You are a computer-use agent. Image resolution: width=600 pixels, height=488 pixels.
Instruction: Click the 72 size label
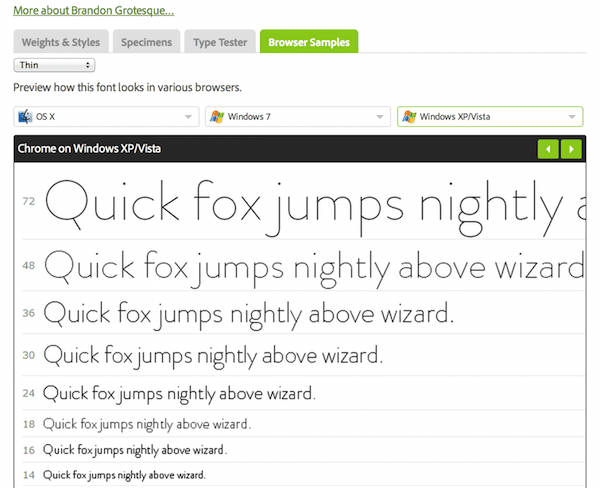click(x=29, y=201)
